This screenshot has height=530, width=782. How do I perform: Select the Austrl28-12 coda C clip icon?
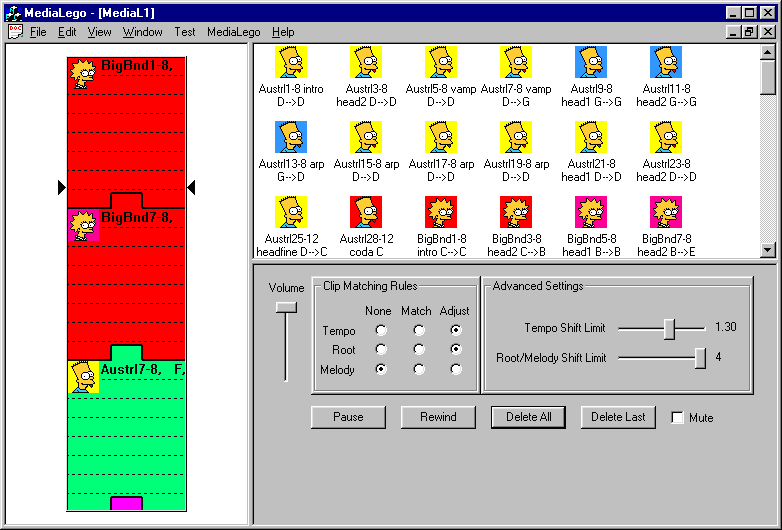(366, 212)
